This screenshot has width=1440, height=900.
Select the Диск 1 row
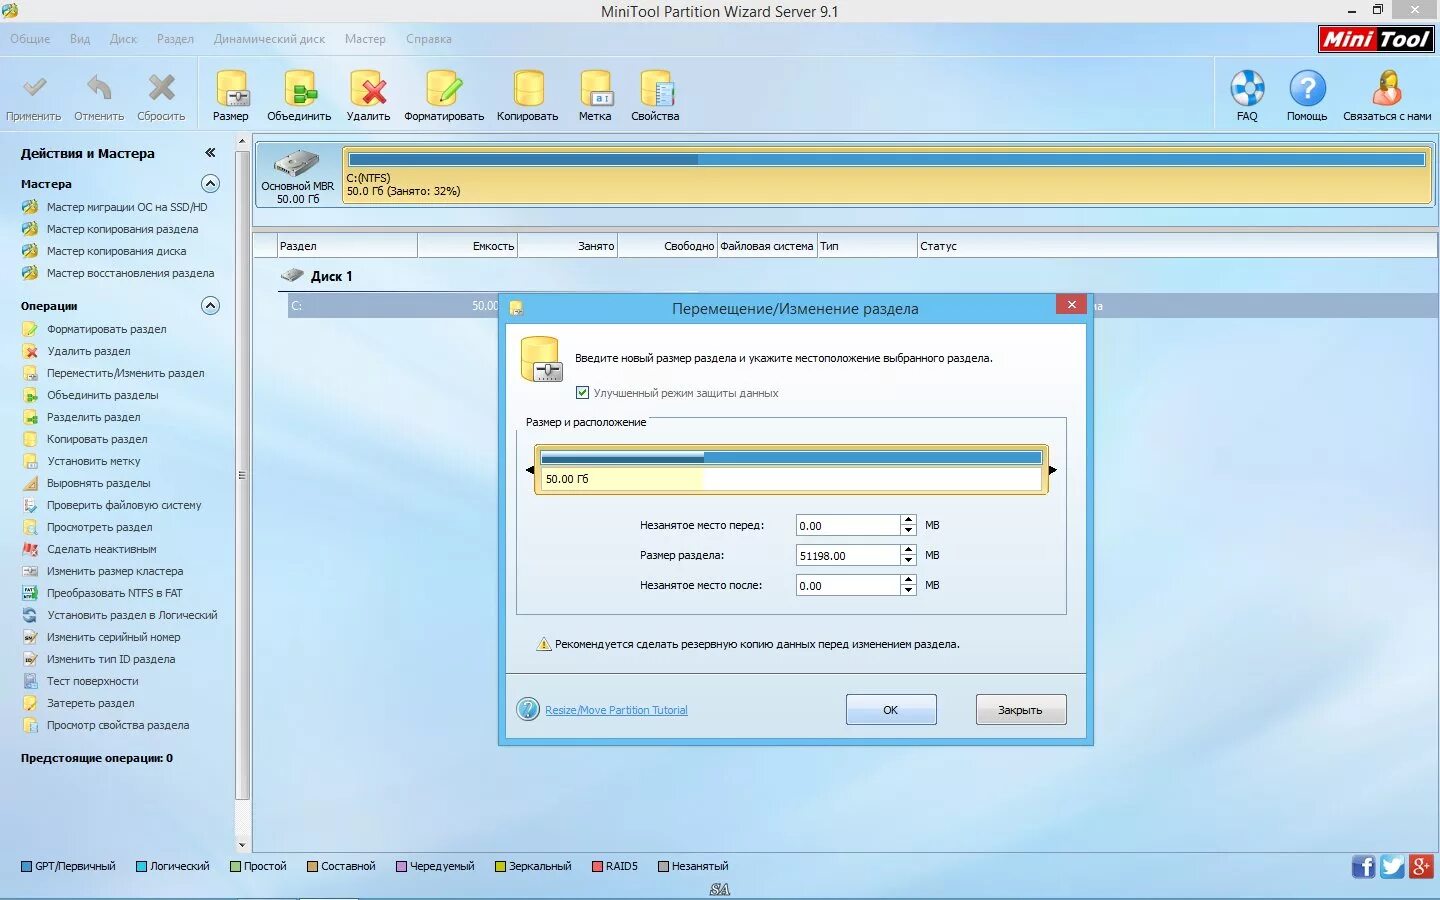tap(331, 276)
